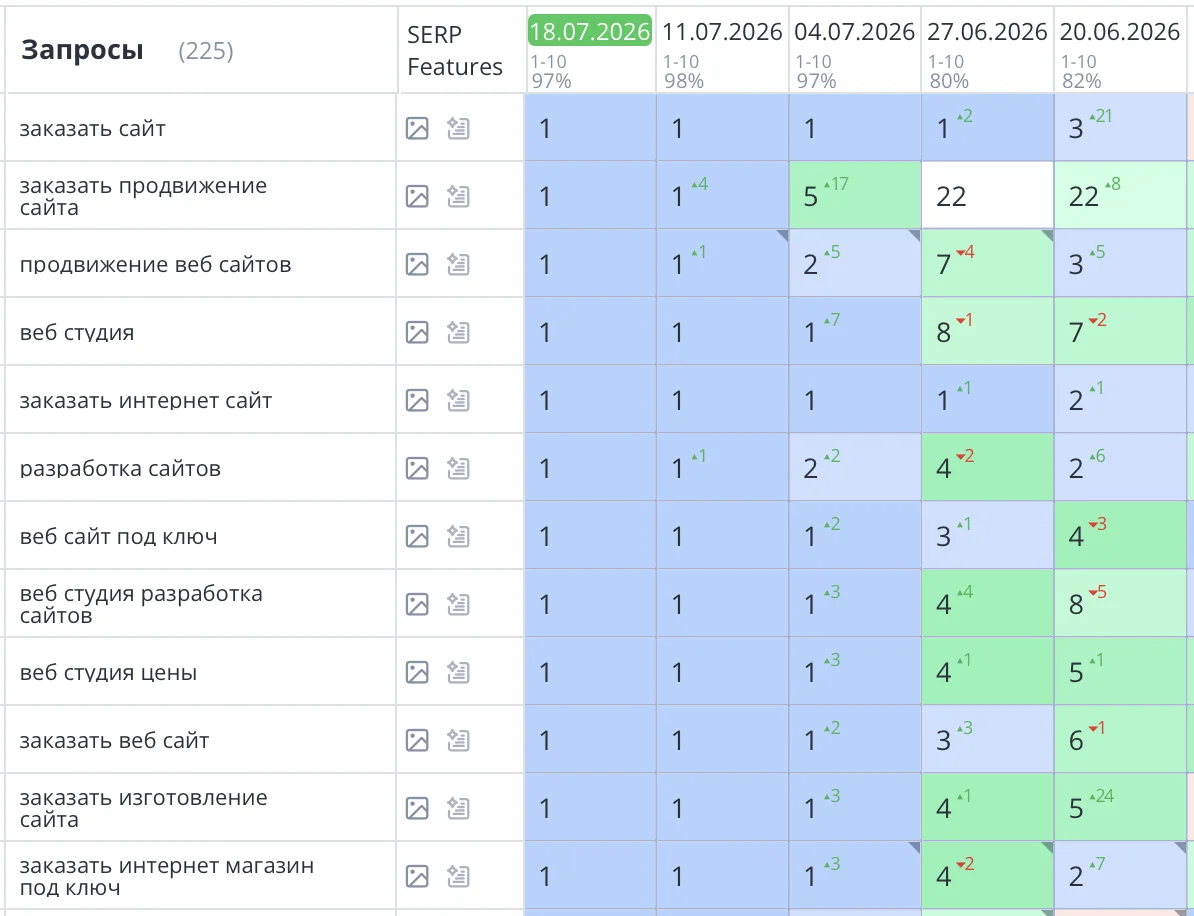Click snippet icon for 'веб студия цены'
1194x916 pixels.
[458, 672]
